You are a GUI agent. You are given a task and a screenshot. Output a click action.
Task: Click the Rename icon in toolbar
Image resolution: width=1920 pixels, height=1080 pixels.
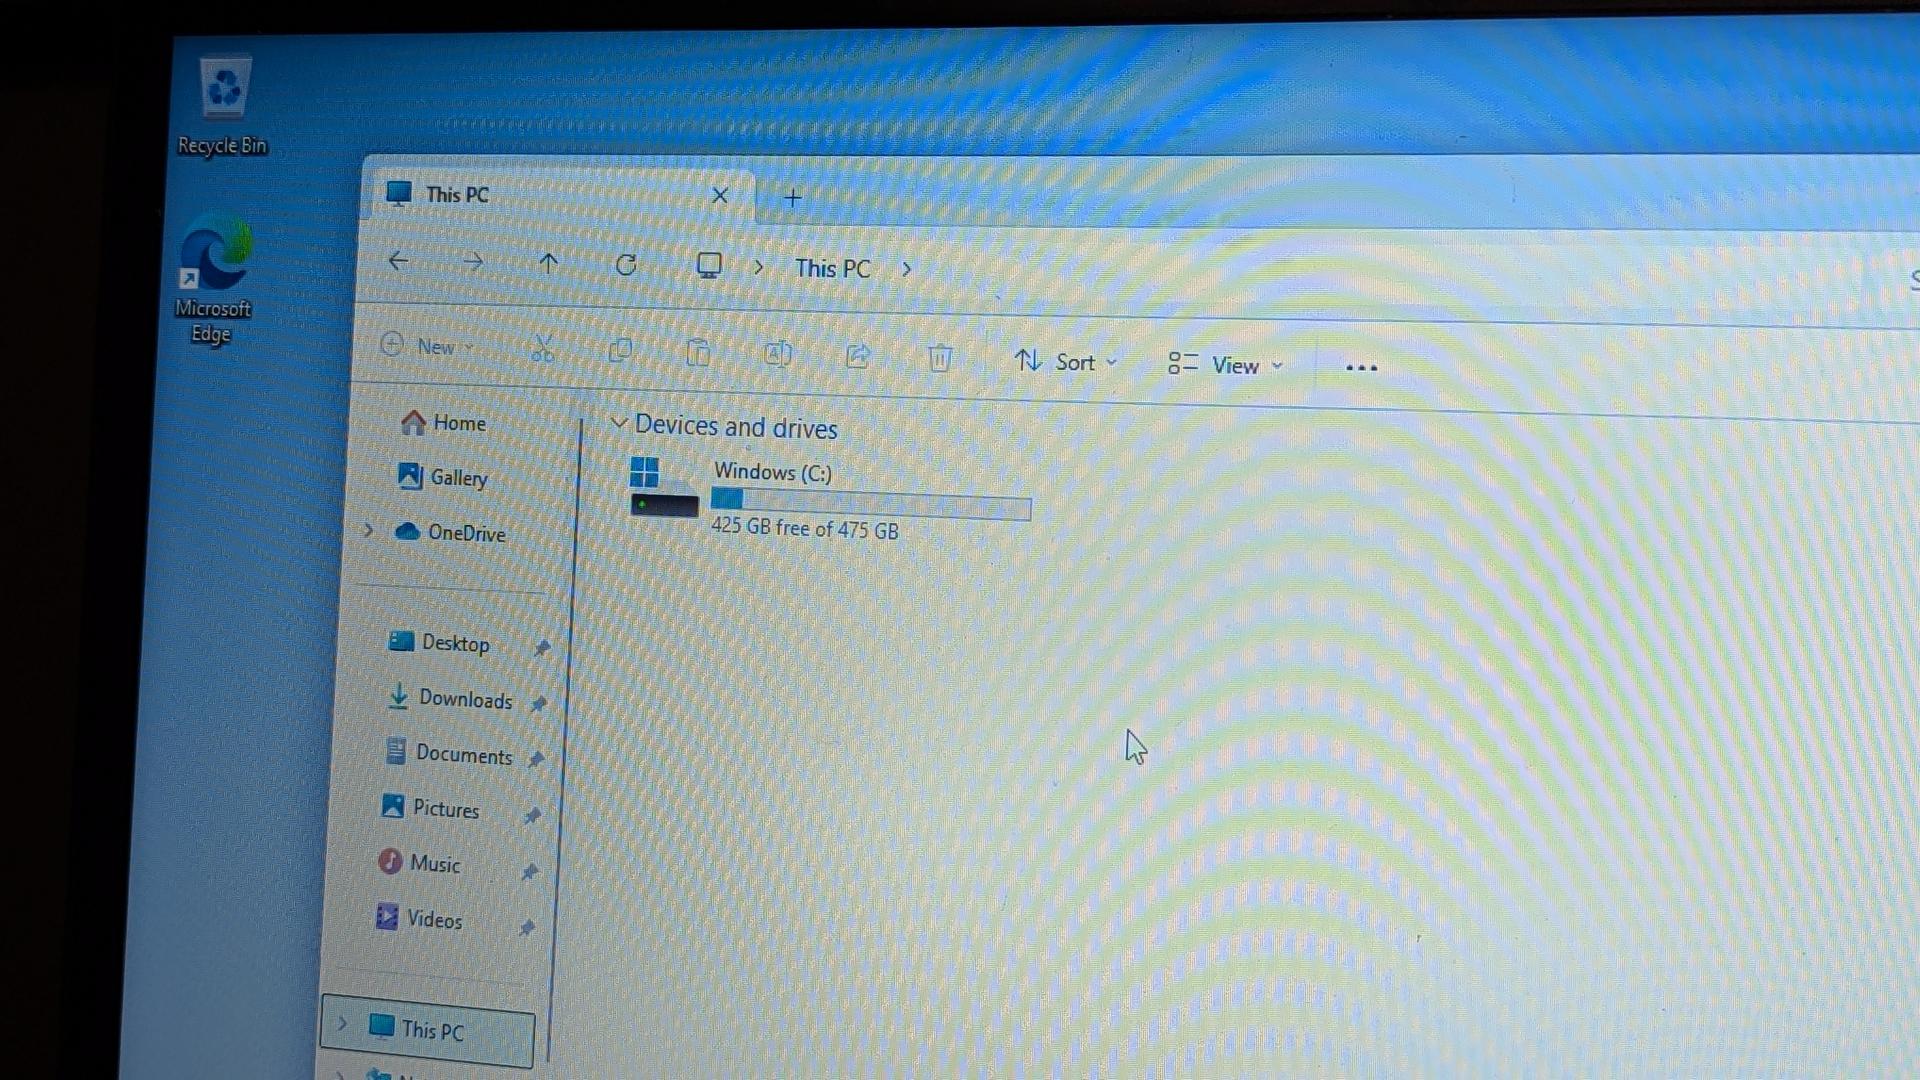pos(777,354)
